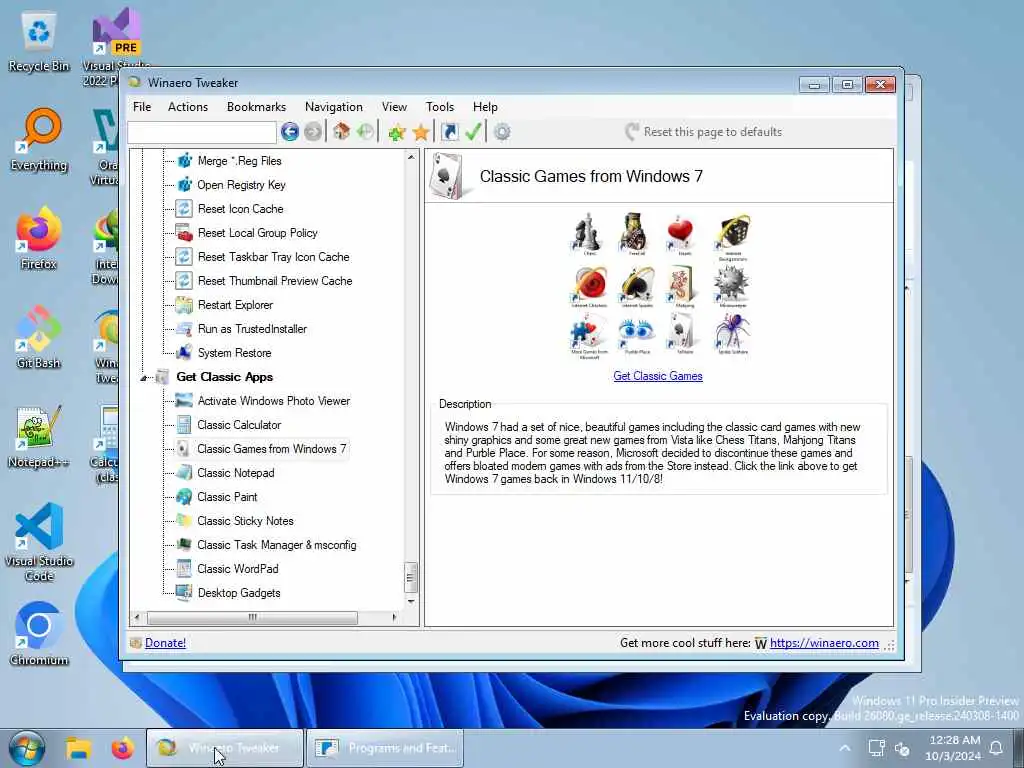
Task: Click Reset this page to defaults
Action: click(x=703, y=132)
